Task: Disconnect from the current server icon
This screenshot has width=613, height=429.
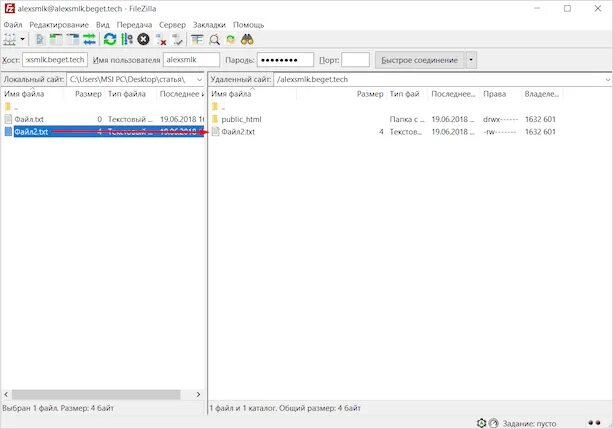Action: pos(161,39)
